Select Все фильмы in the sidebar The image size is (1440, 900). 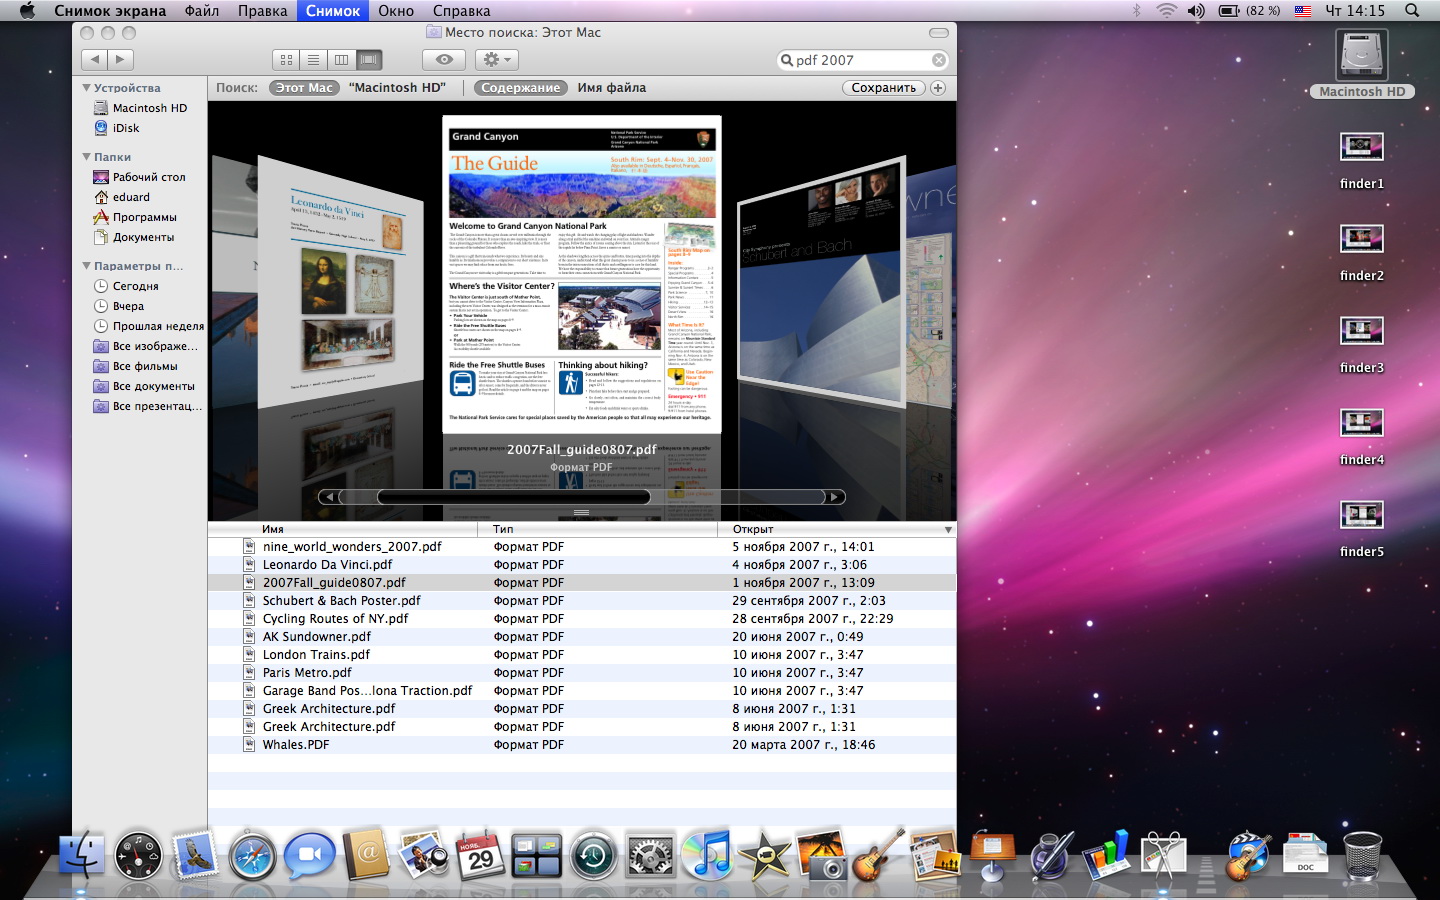click(x=135, y=366)
